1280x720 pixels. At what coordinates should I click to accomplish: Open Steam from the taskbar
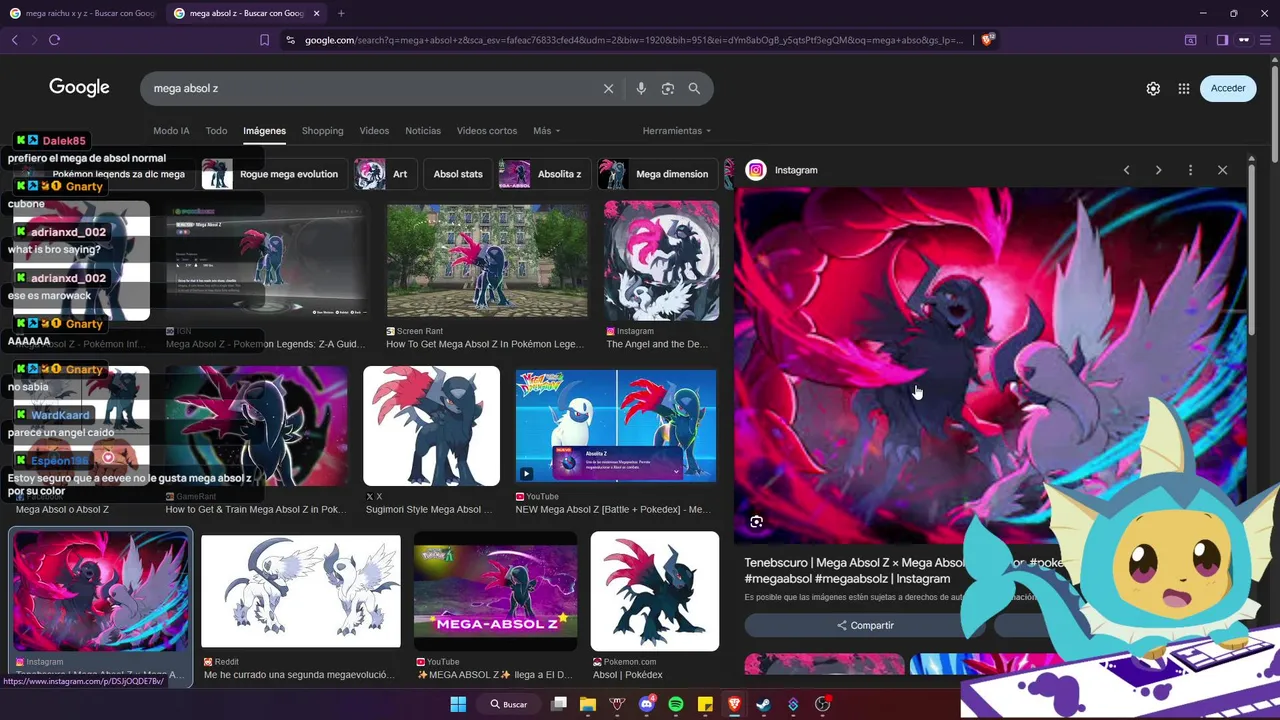point(763,704)
